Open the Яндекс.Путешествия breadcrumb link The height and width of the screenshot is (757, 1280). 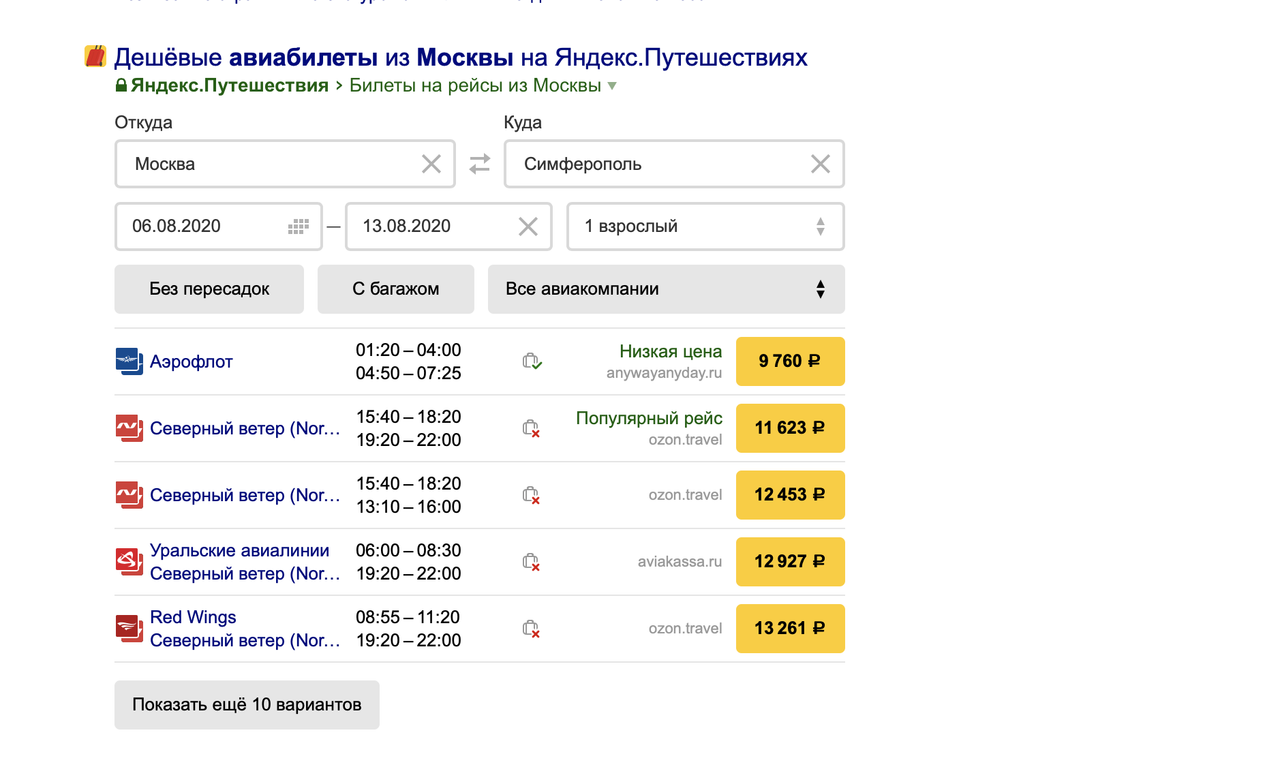[229, 86]
